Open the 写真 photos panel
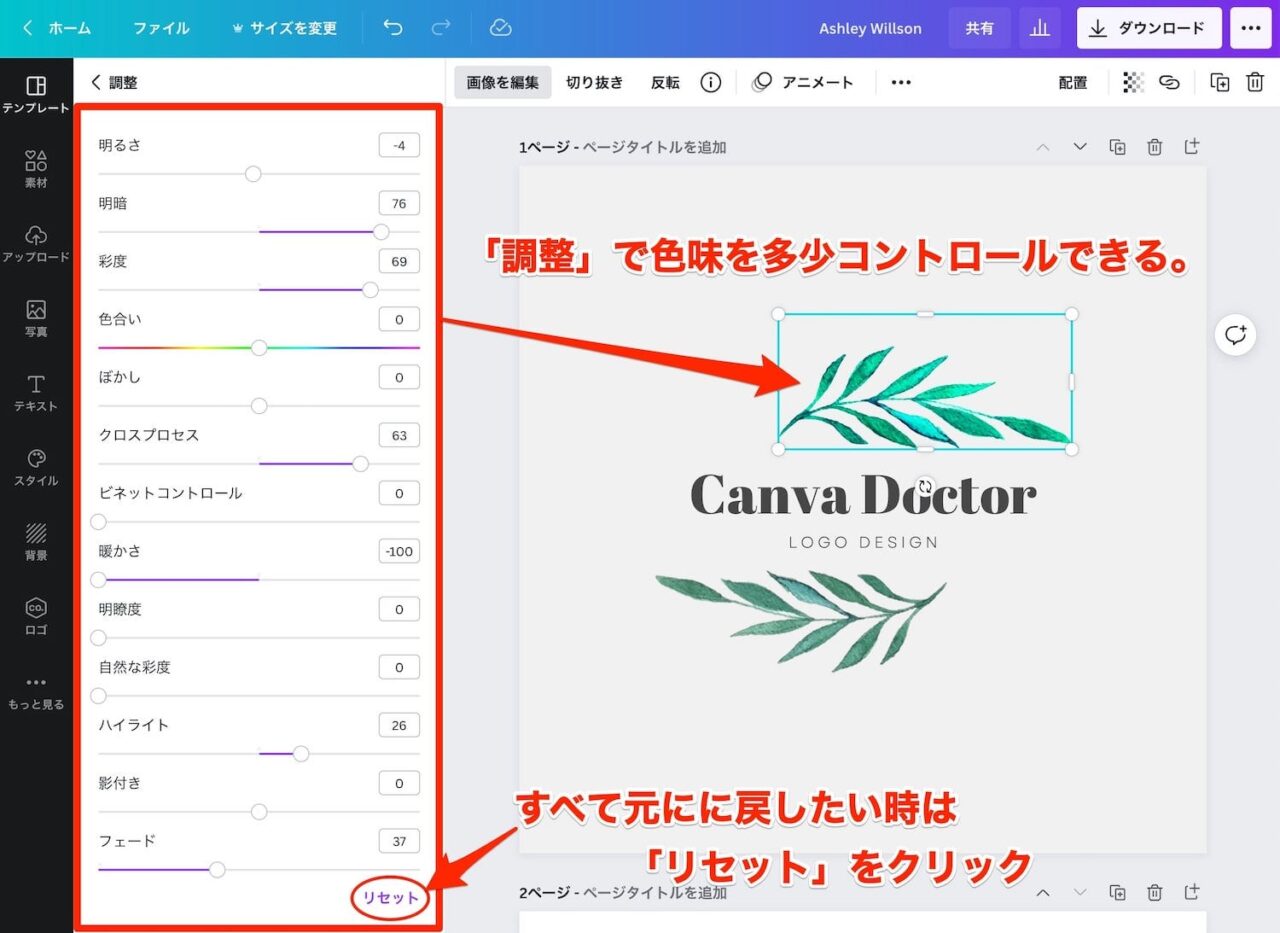Image resolution: width=1280 pixels, height=933 pixels. pyautogui.click(x=36, y=318)
